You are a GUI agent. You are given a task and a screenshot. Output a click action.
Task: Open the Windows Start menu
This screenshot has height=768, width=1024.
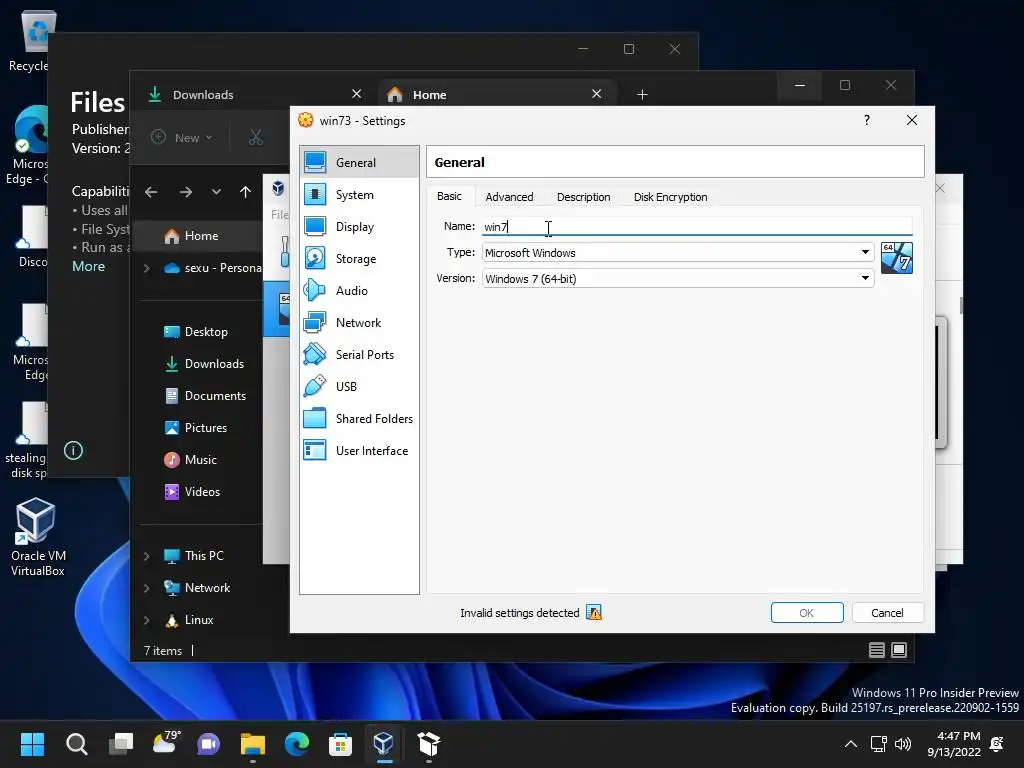pyautogui.click(x=32, y=744)
